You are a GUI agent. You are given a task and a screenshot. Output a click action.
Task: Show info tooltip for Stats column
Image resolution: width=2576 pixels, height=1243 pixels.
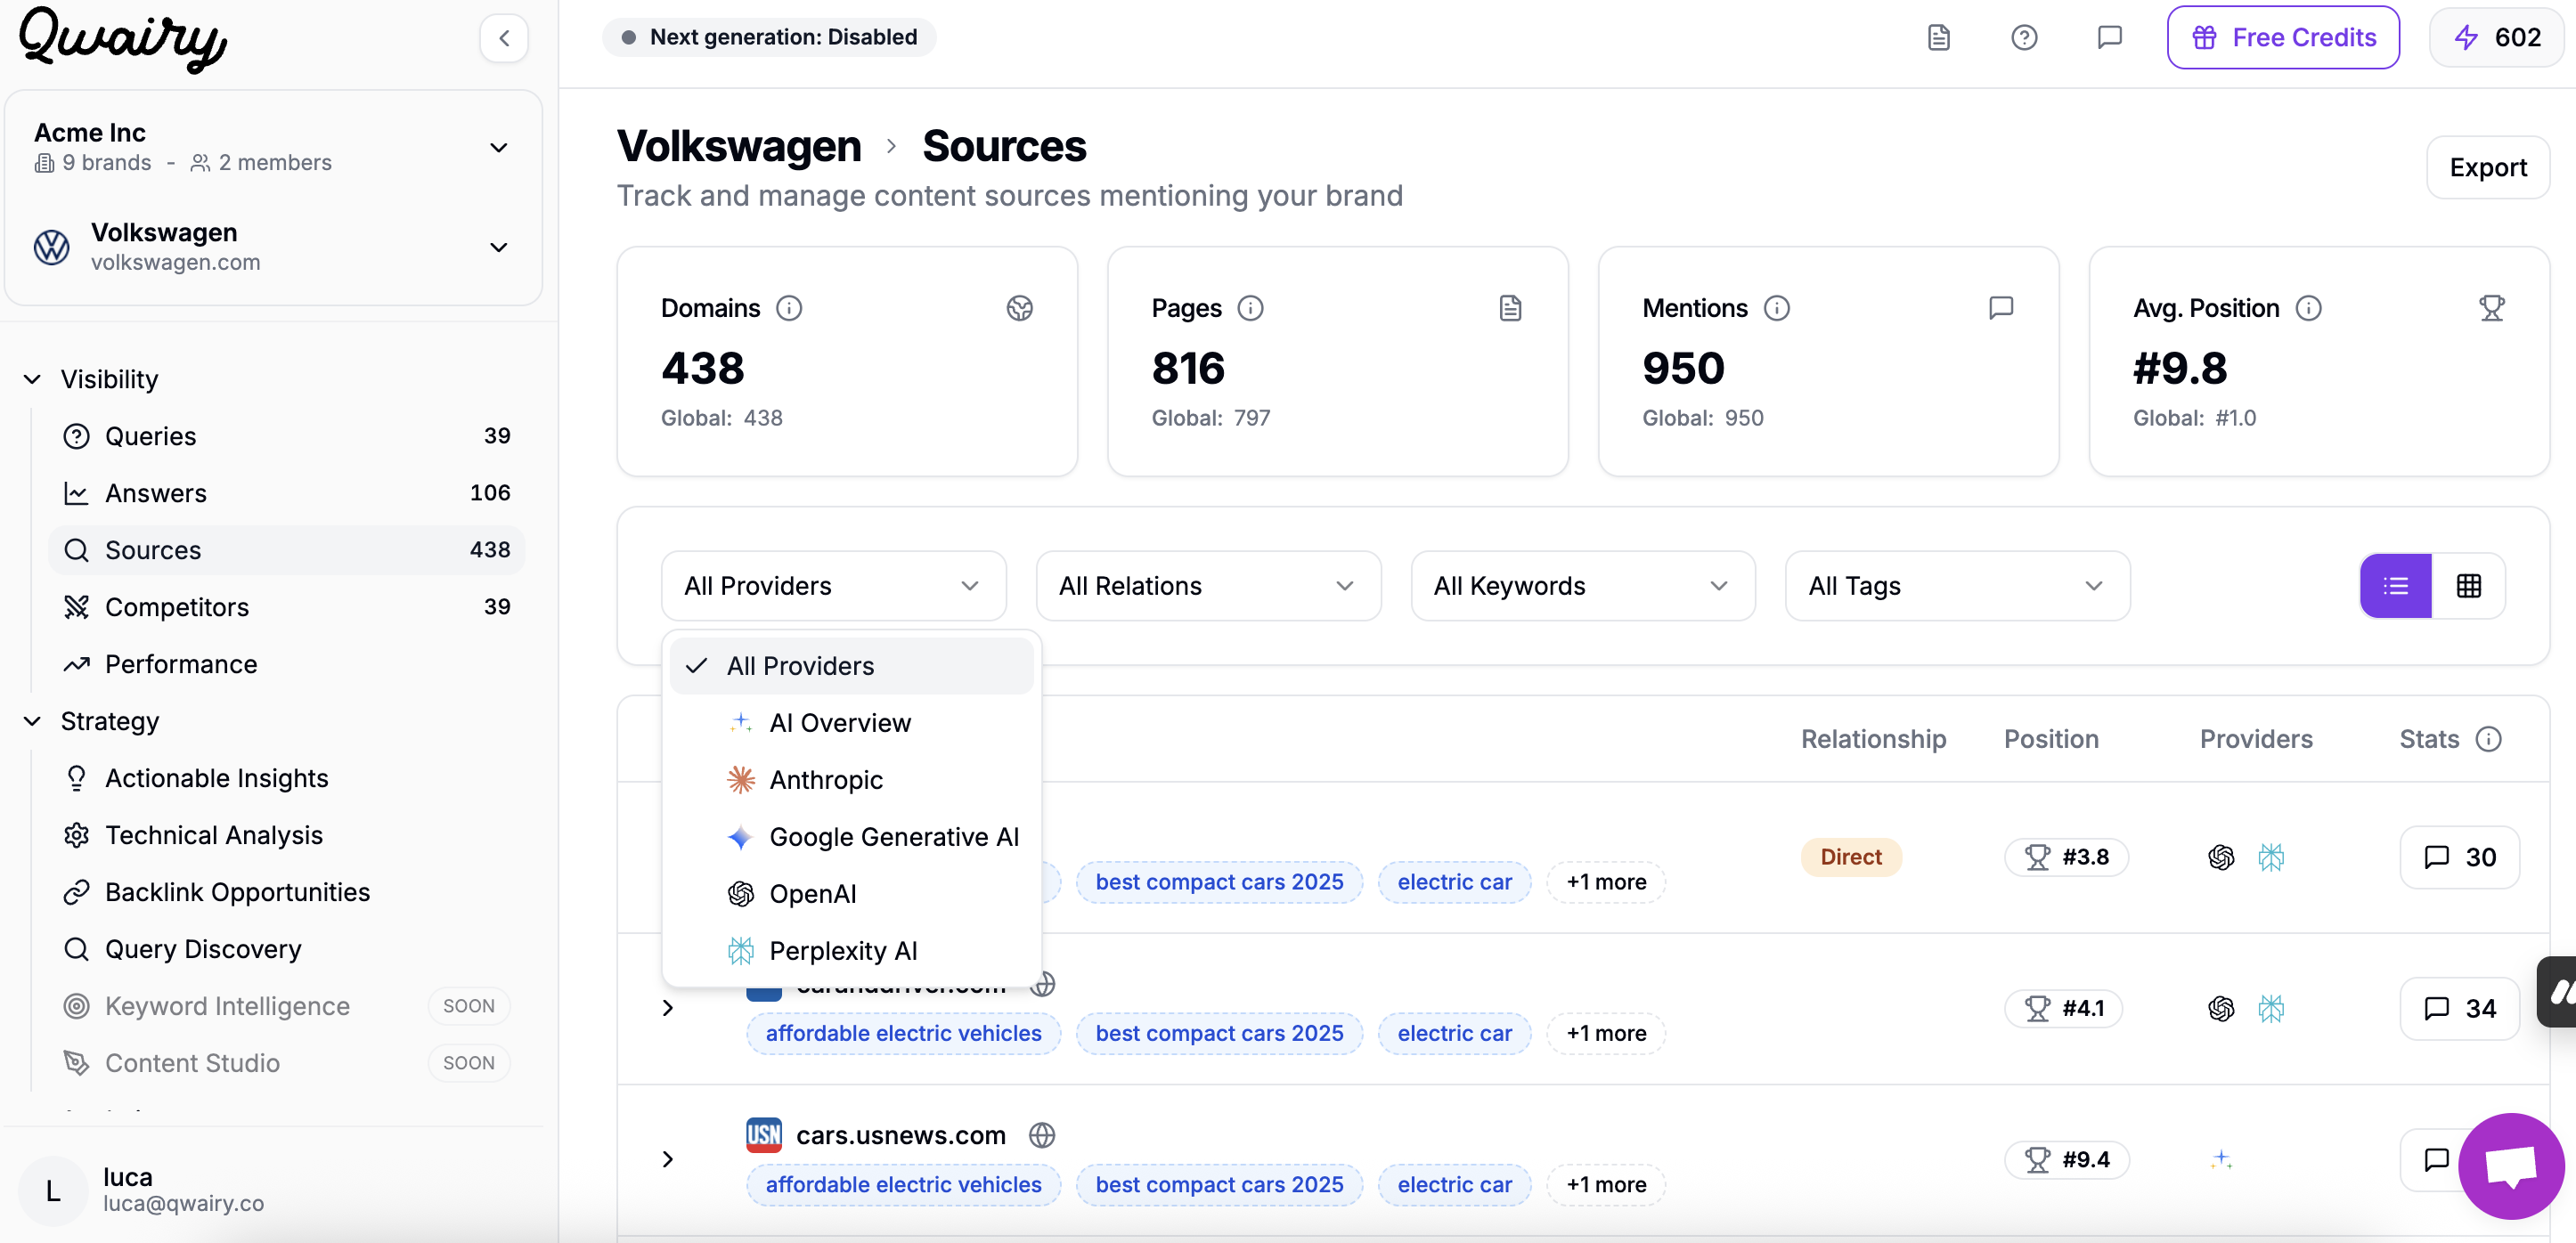pos(2488,739)
